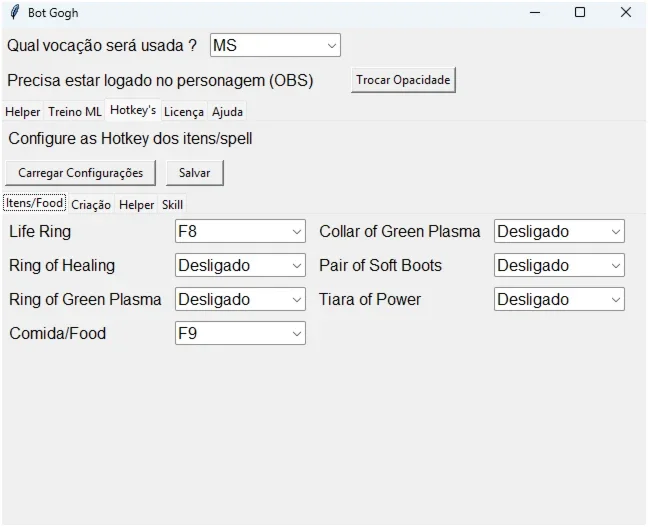Open the Comida/Food hotkey dropdown

[240, 333]
